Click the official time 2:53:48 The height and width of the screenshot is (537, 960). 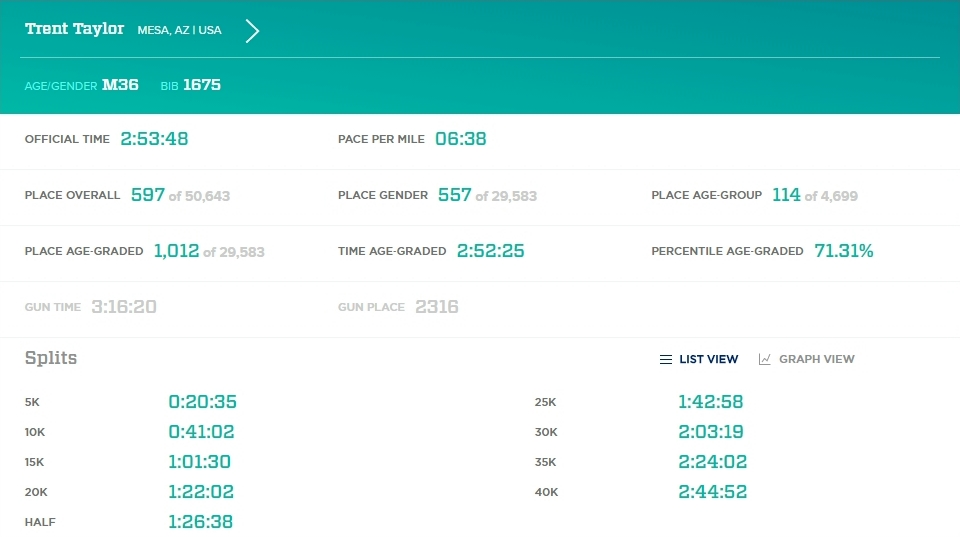[154, 139]
